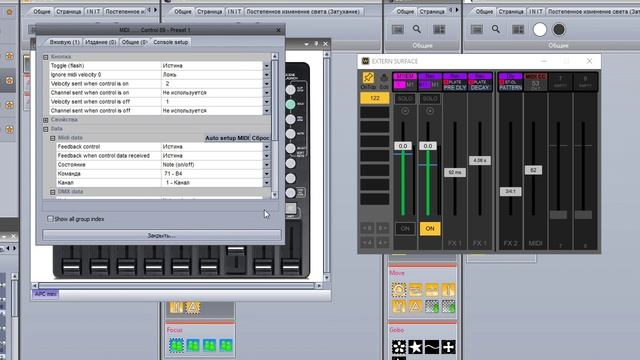Click the 50 ms PRE DLY fader handle
Screen dimensions: 640x360
pos(455,172)
